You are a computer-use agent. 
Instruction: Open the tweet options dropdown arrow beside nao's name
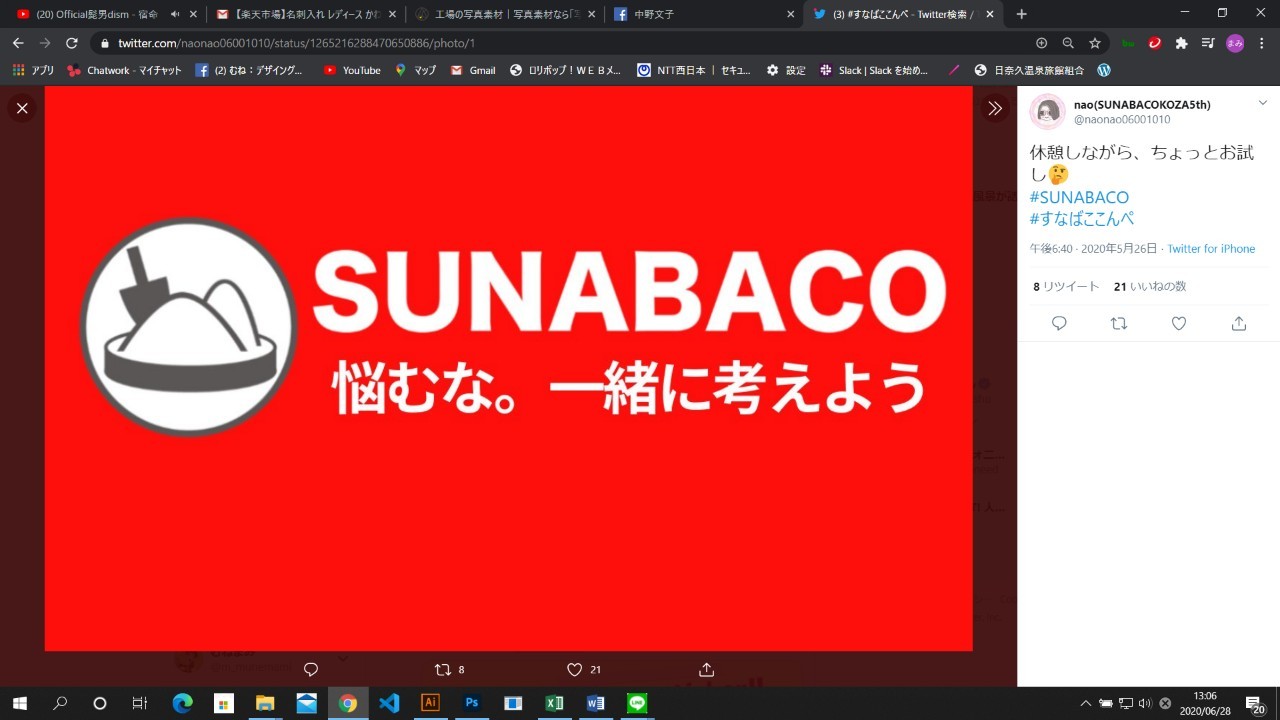1262,104
